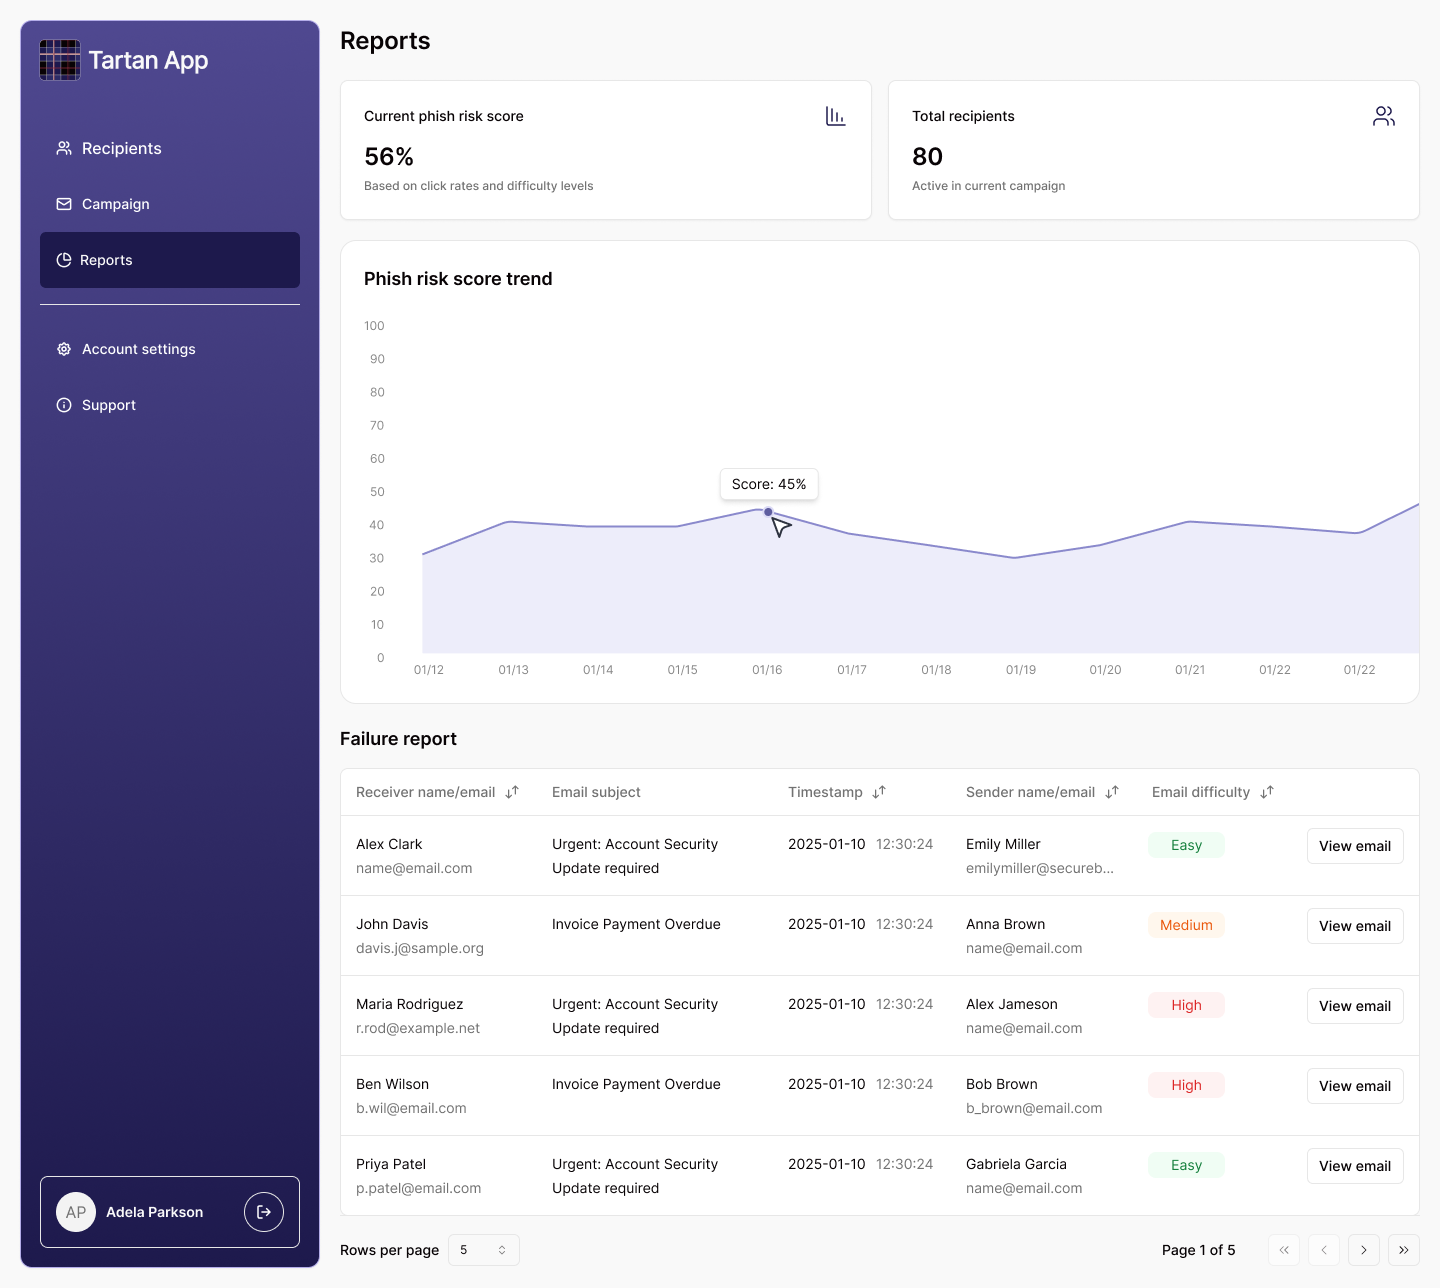Screen dimensions: 1440x1288
Task: Sort by Email difficulty column
Action: click(1267, 792)
